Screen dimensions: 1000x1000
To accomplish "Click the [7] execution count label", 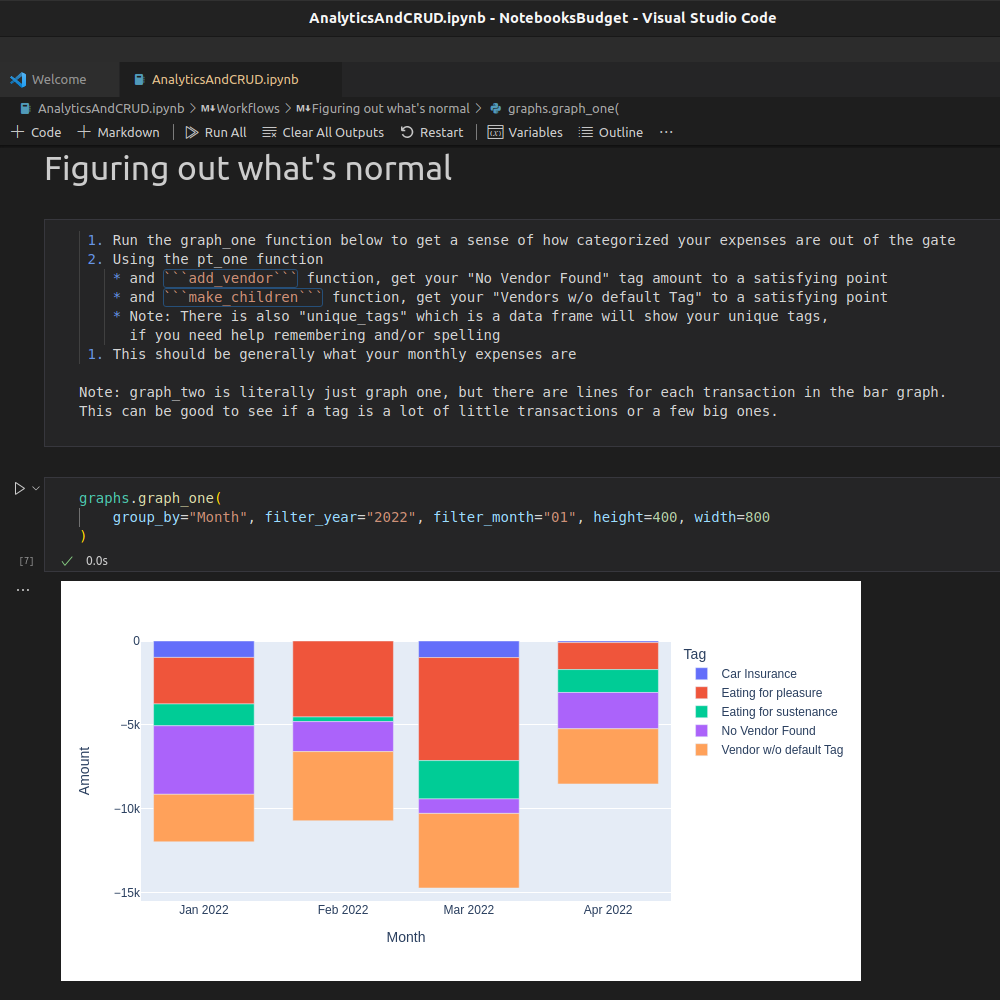I will coord(26,561).
